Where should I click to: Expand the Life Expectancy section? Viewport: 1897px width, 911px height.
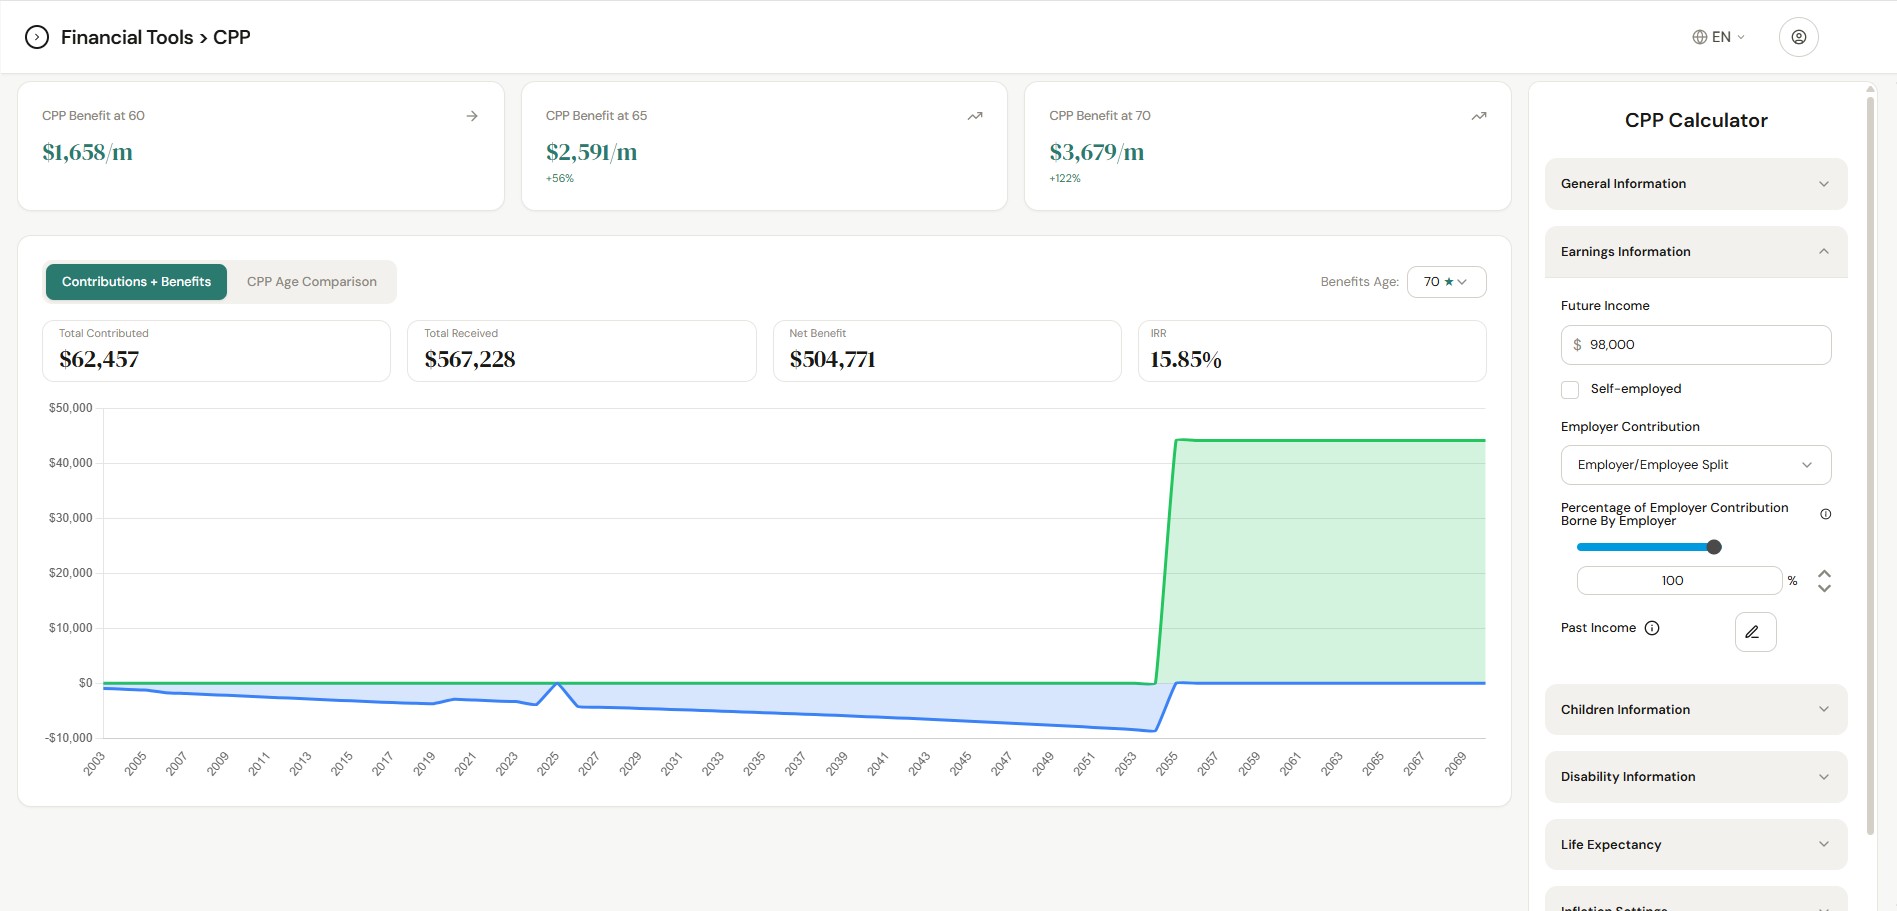tap(1696, 845)
